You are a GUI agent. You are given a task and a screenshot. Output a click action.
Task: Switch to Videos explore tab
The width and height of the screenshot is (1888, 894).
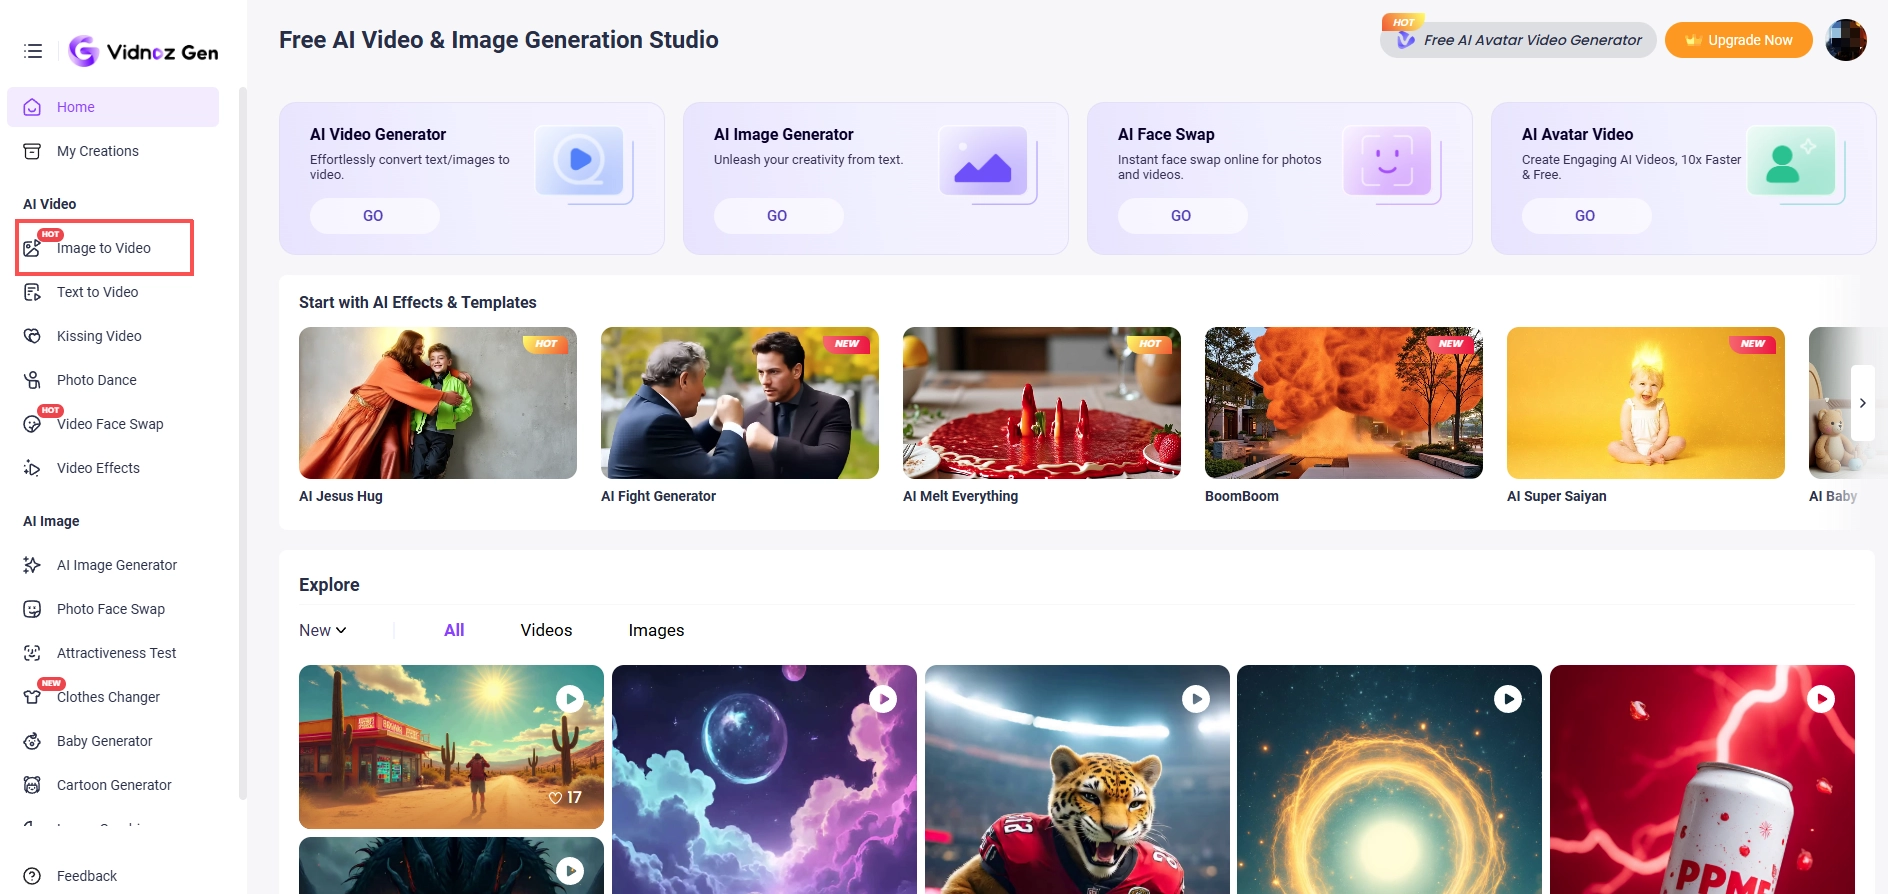(546, 630)
